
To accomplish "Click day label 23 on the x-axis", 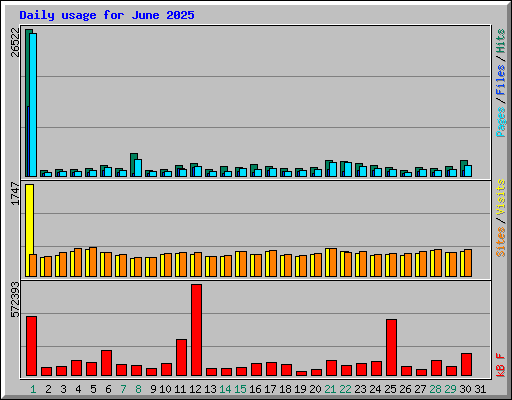I will pos(360,389).
